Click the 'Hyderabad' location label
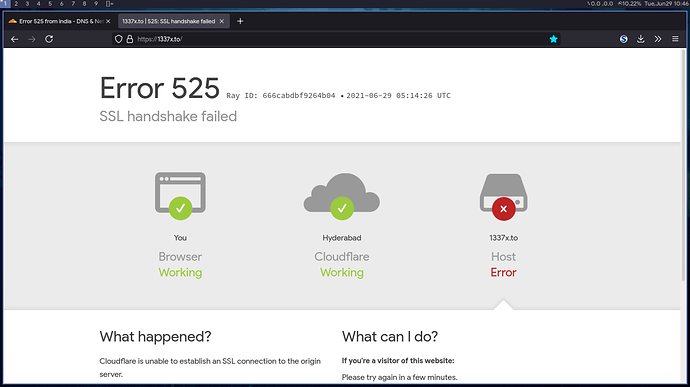 coord(342,238)
